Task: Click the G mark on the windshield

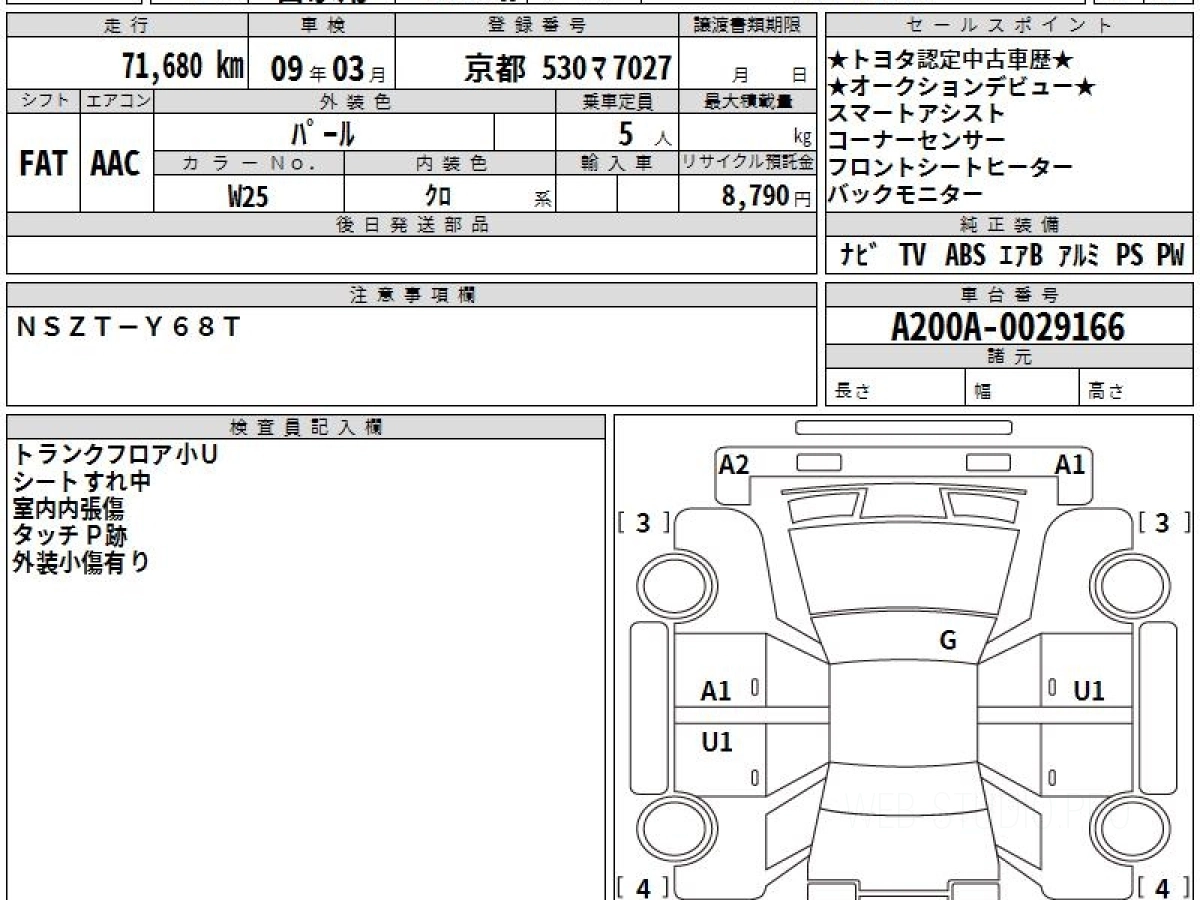Action: [947, 641]
